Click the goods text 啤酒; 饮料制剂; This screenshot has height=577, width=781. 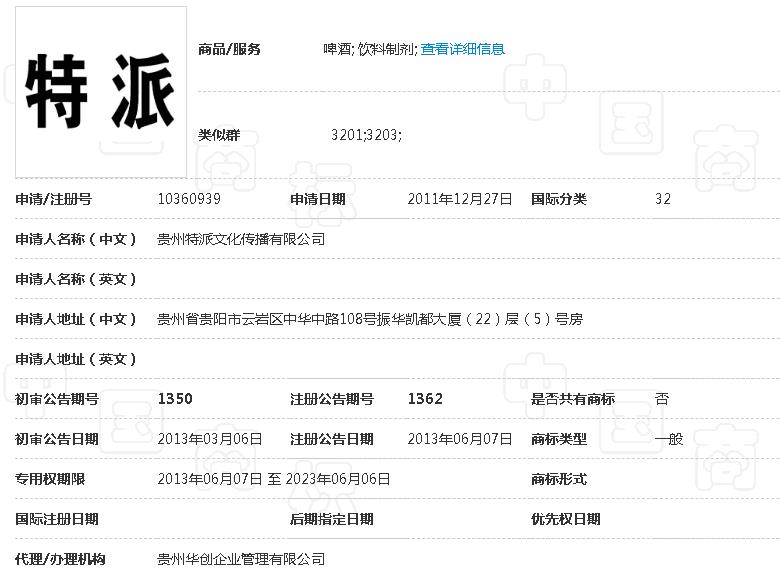click(x=370, y=49)
